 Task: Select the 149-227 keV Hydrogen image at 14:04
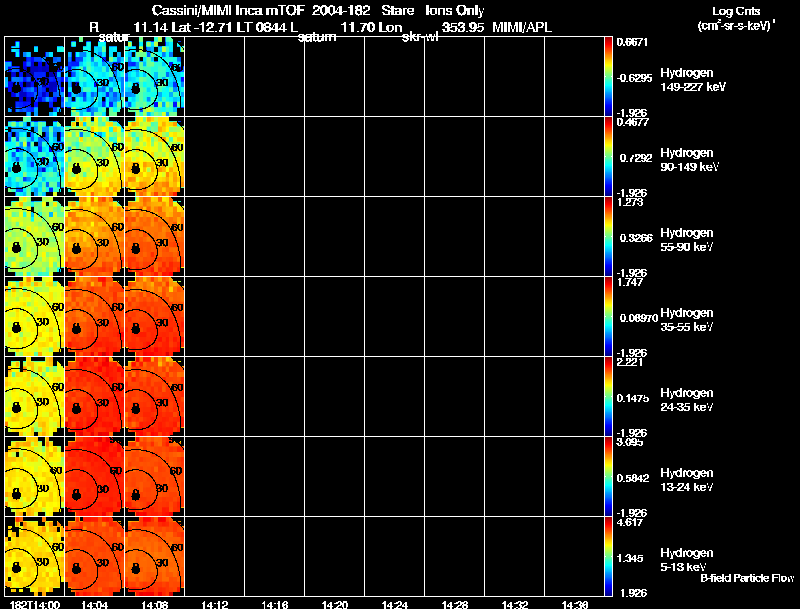point(94,77)
